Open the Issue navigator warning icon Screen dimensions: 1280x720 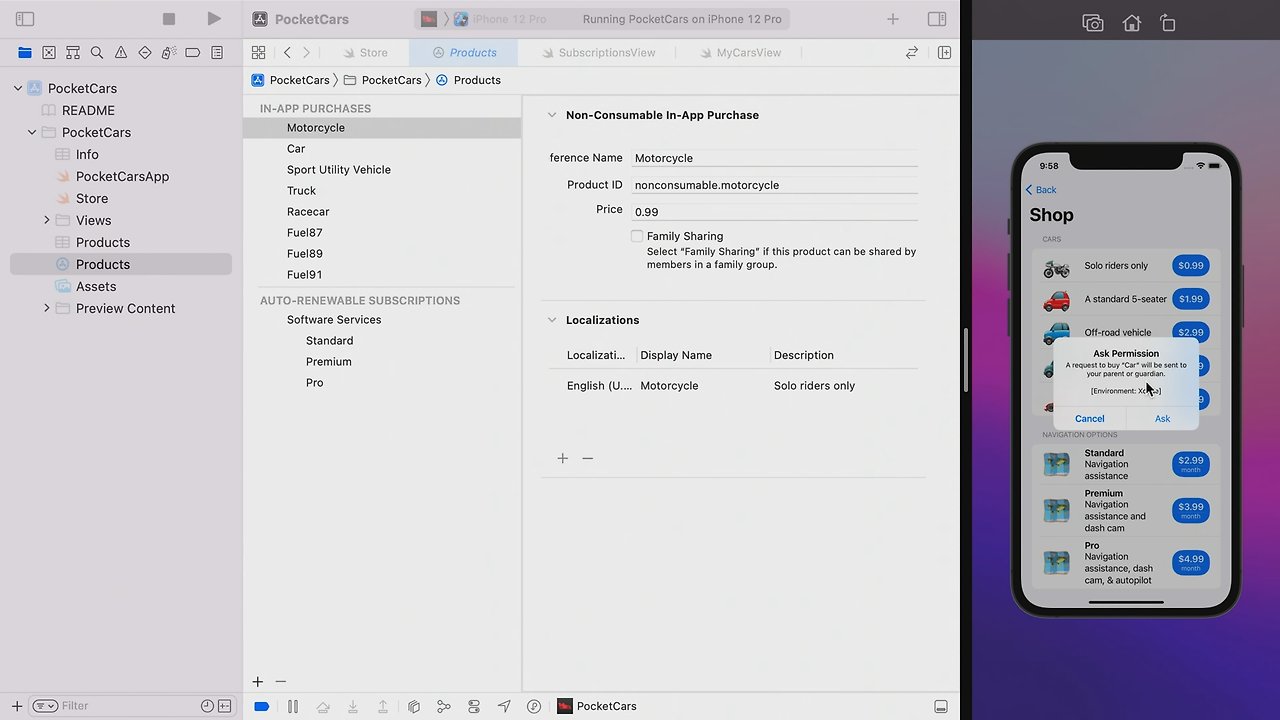121,52
